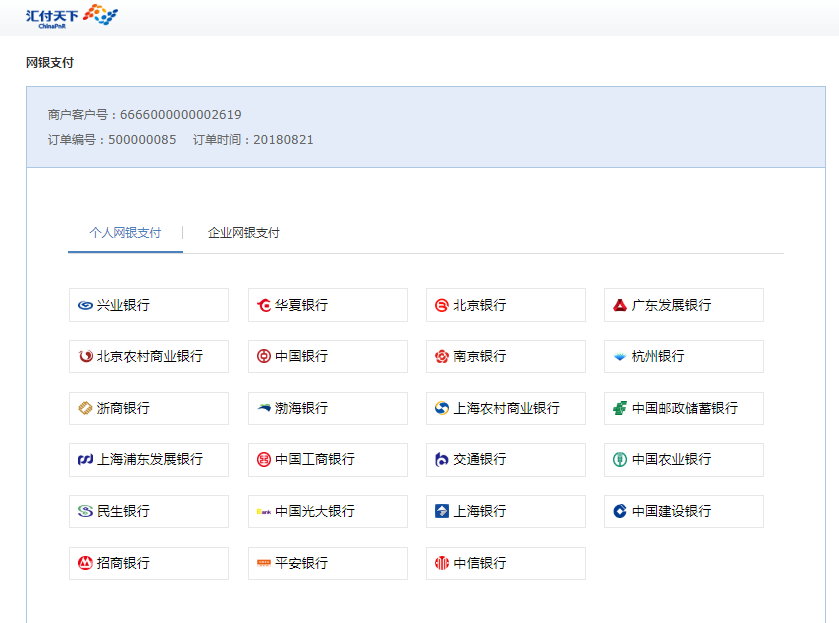This screenshot has width=839, height=623.
Task: Click the 中国邮政储蓄银行 green logo icon
Action: pyautogui.click(x=620, y=408)
